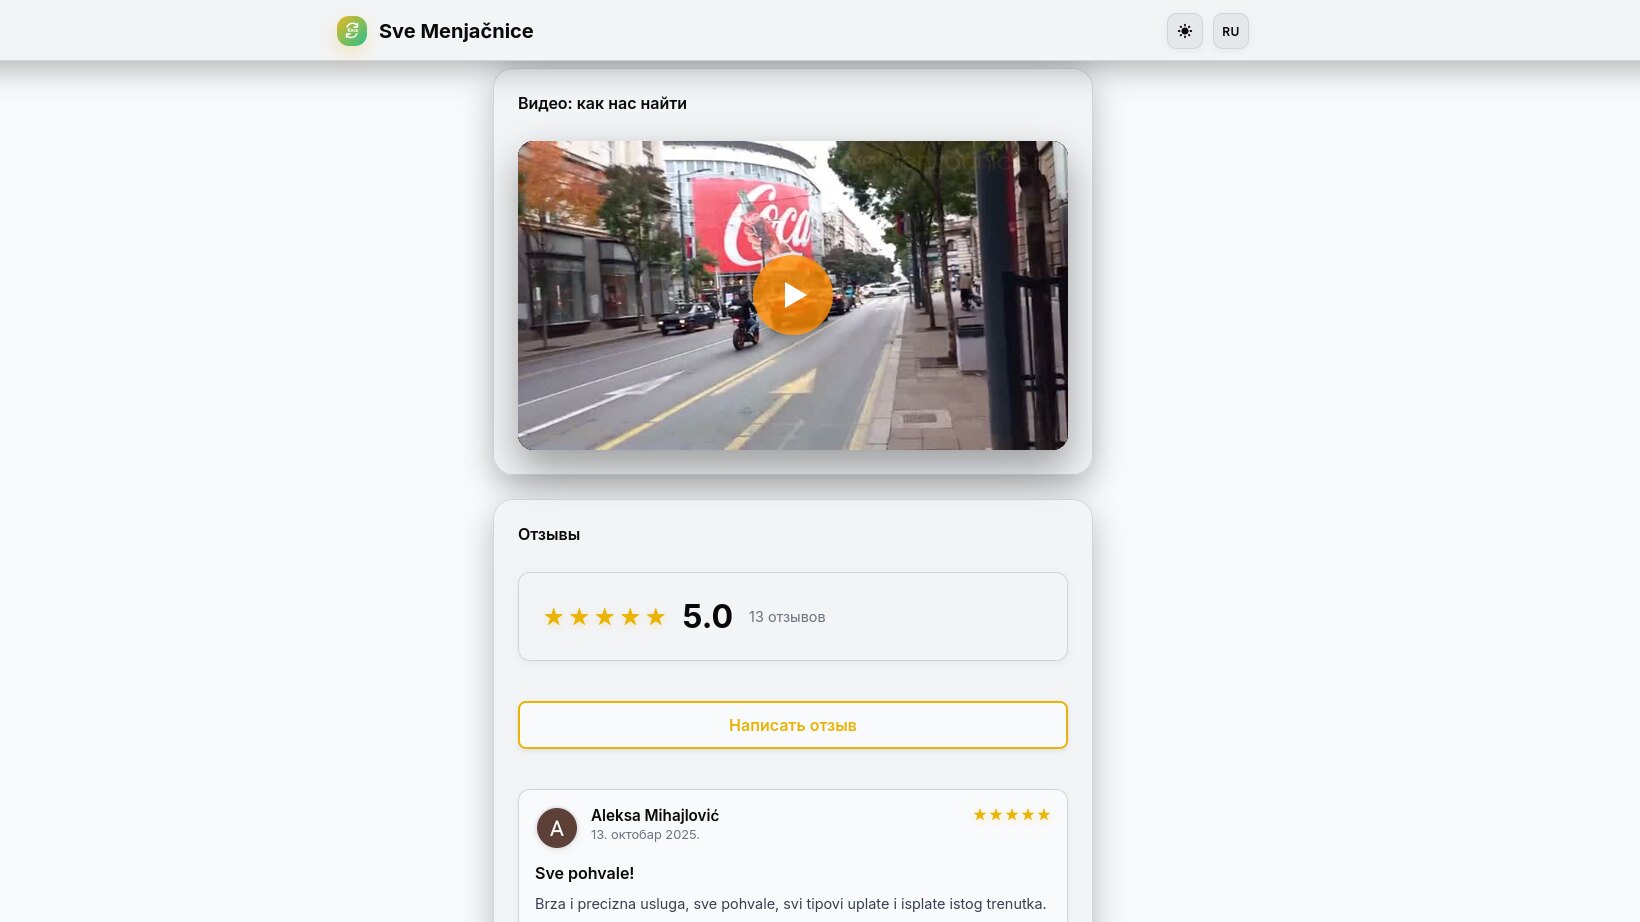Image resolution: width=1640 pixels, height=922 pixels.
Task: Open the 13 отзывов reviews count
Action: (787, 617)
